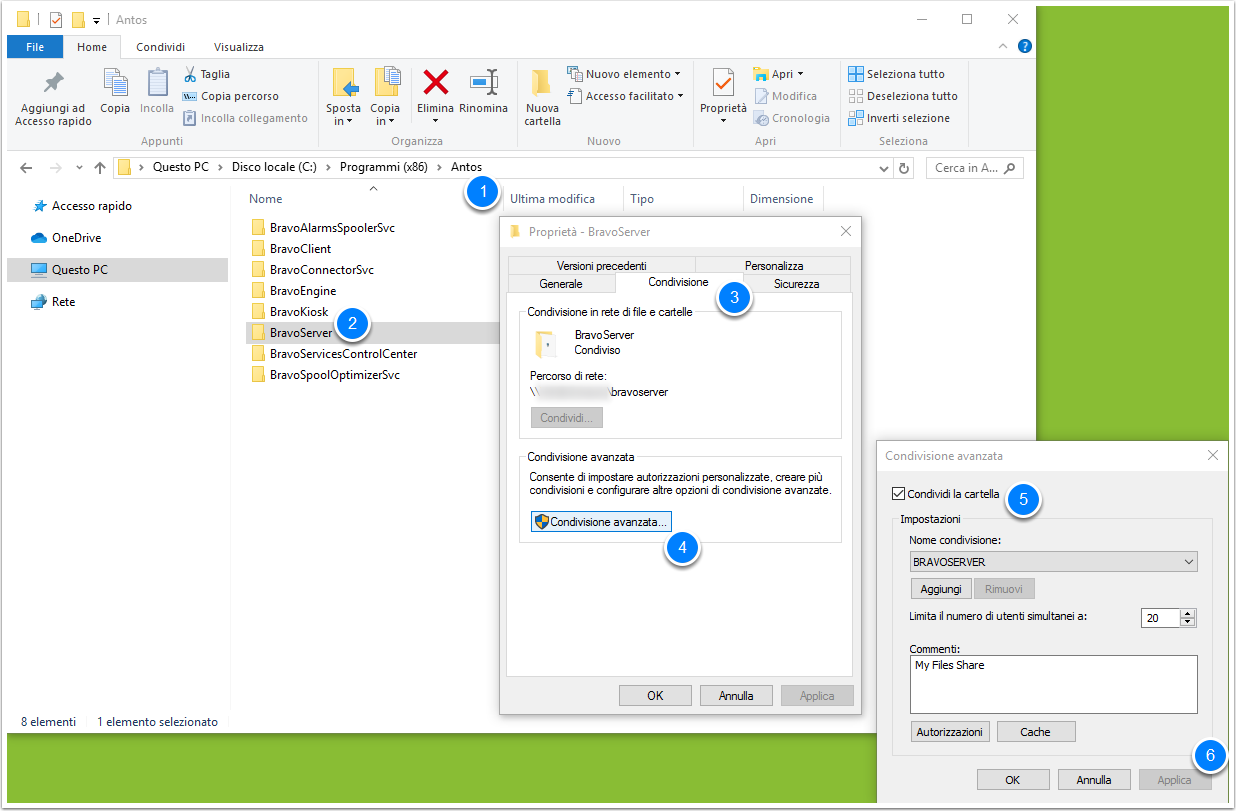The height and width of the screenshot is (811, 1236).
Task: Expand the Apri dropdown in ribbon
Action: click(779, 74)
